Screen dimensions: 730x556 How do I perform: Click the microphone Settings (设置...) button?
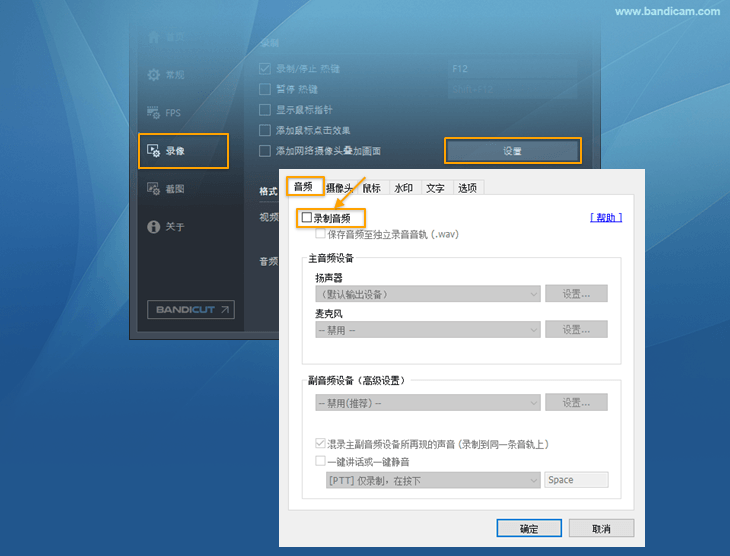(576, 329)
